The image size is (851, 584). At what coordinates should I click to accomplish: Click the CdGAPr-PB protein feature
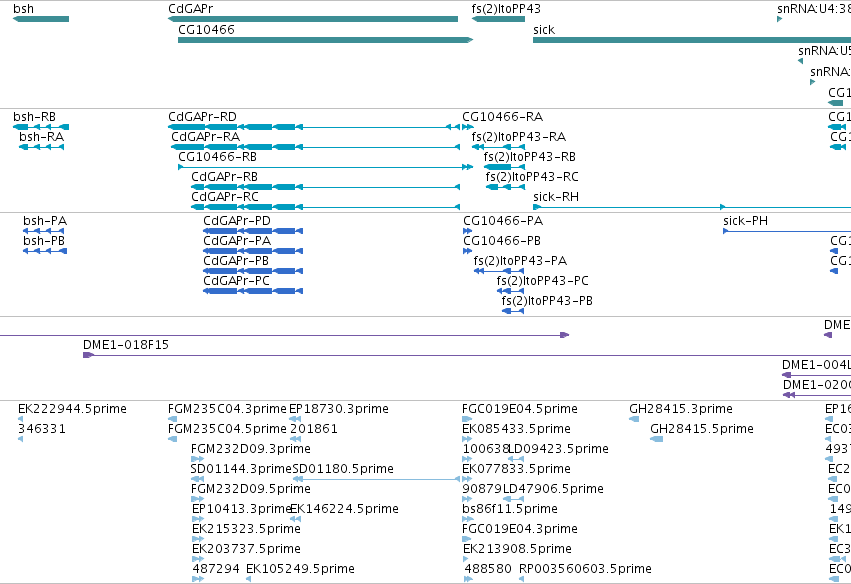pyautogui.click(x=253, y=271)
